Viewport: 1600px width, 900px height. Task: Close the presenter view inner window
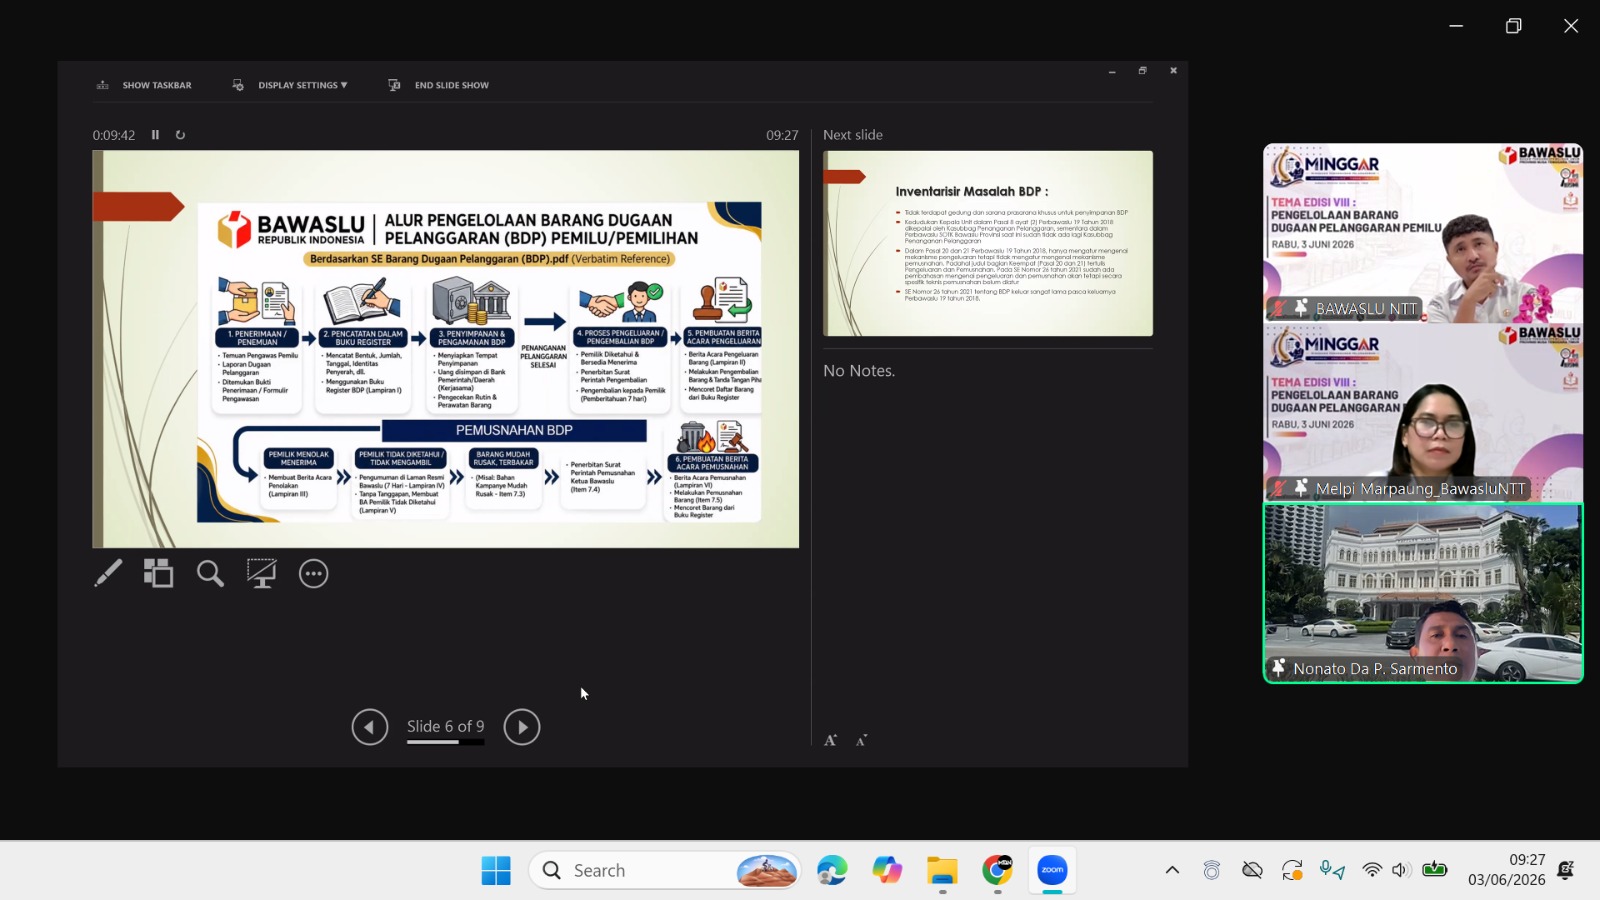point(1173,71)
